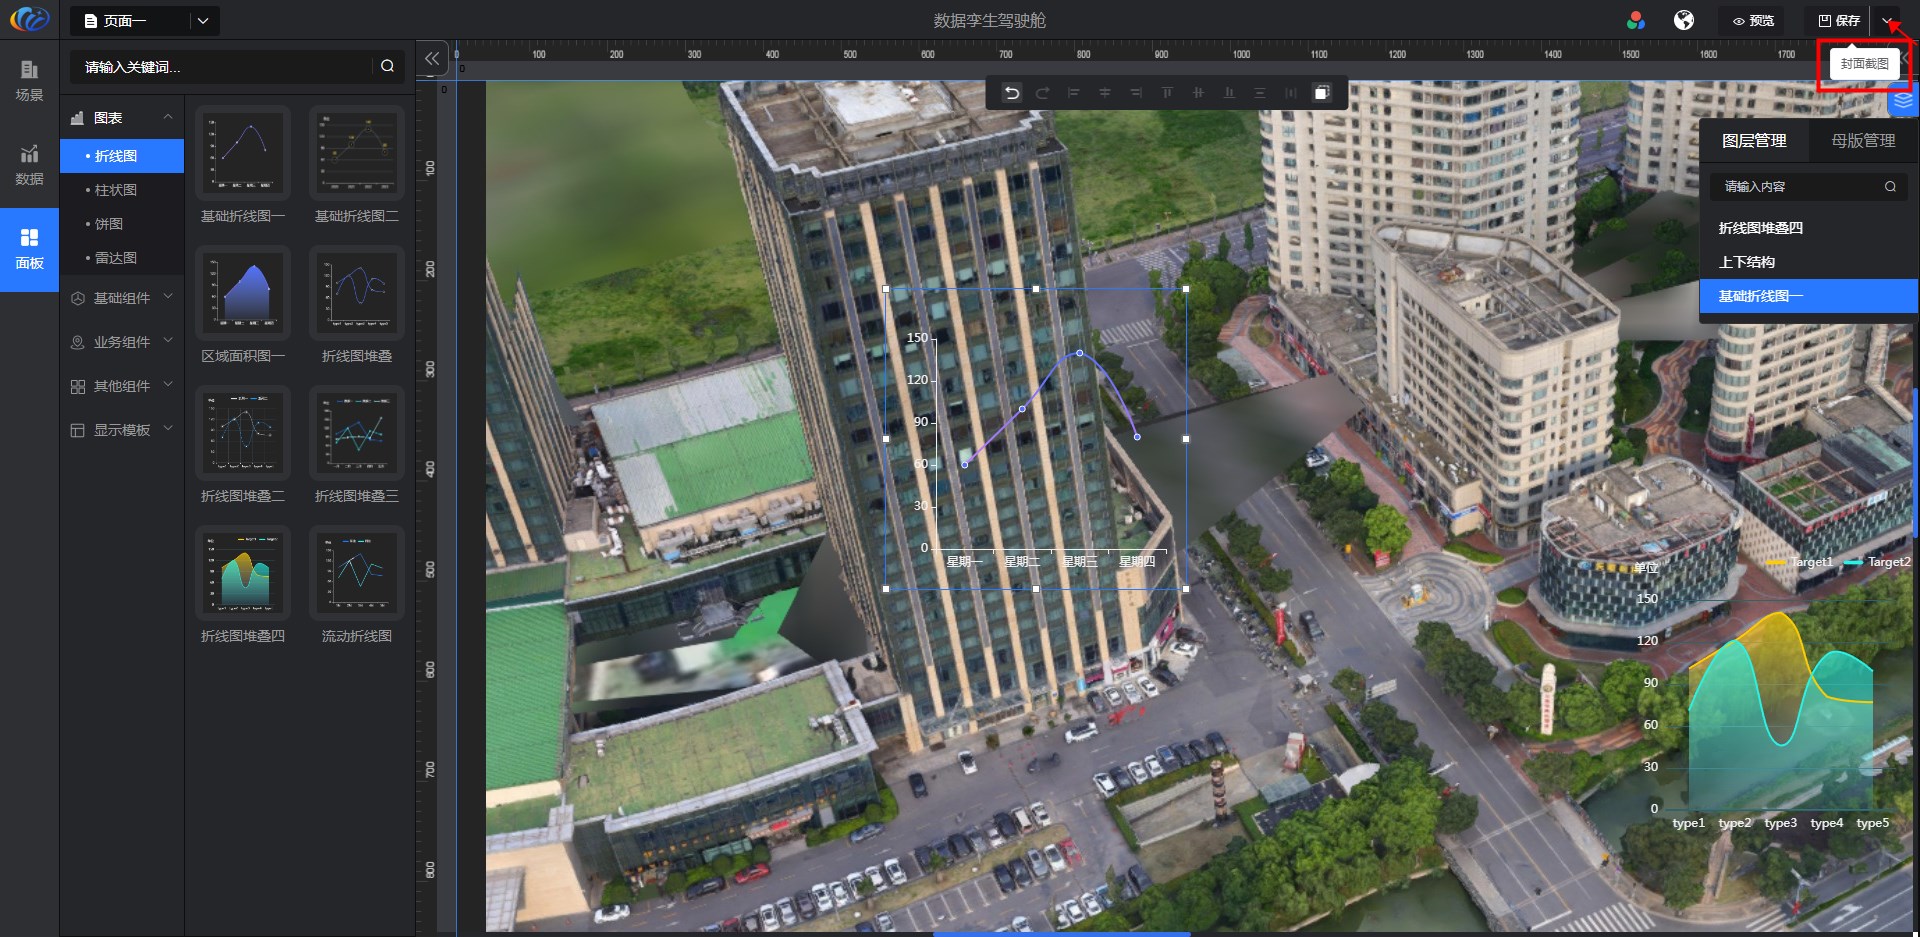Click the globe icon in header
The image size is (1920, 937).
tap(1684, 20)
